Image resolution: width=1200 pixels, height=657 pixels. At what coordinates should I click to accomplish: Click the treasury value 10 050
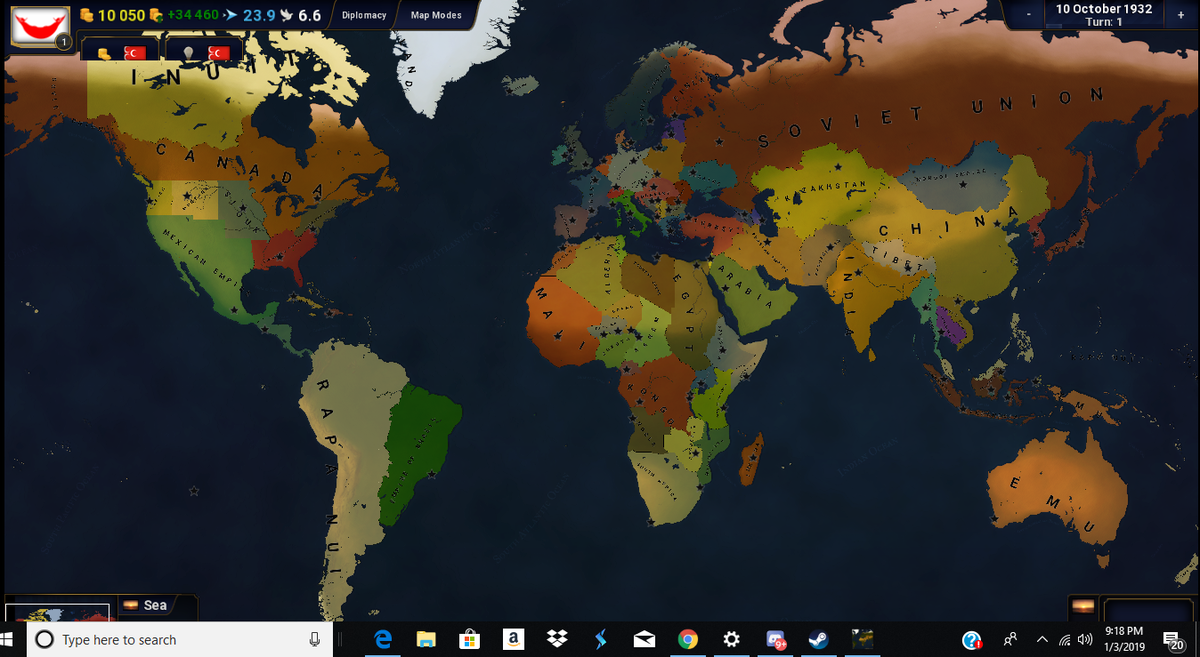coord(121,16)
